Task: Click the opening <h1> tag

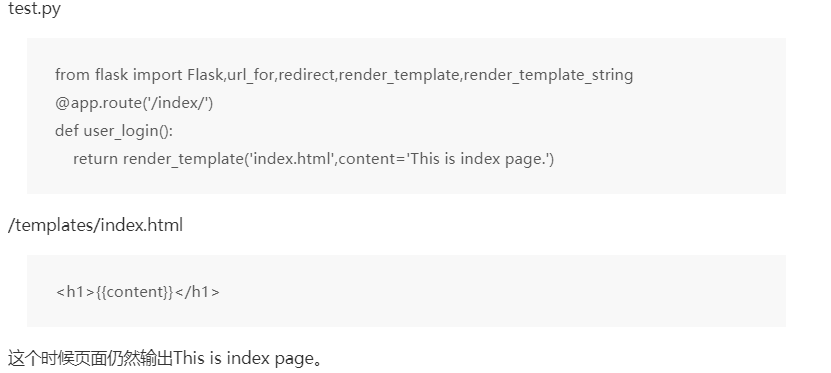Action: click(x=75, y=292)
